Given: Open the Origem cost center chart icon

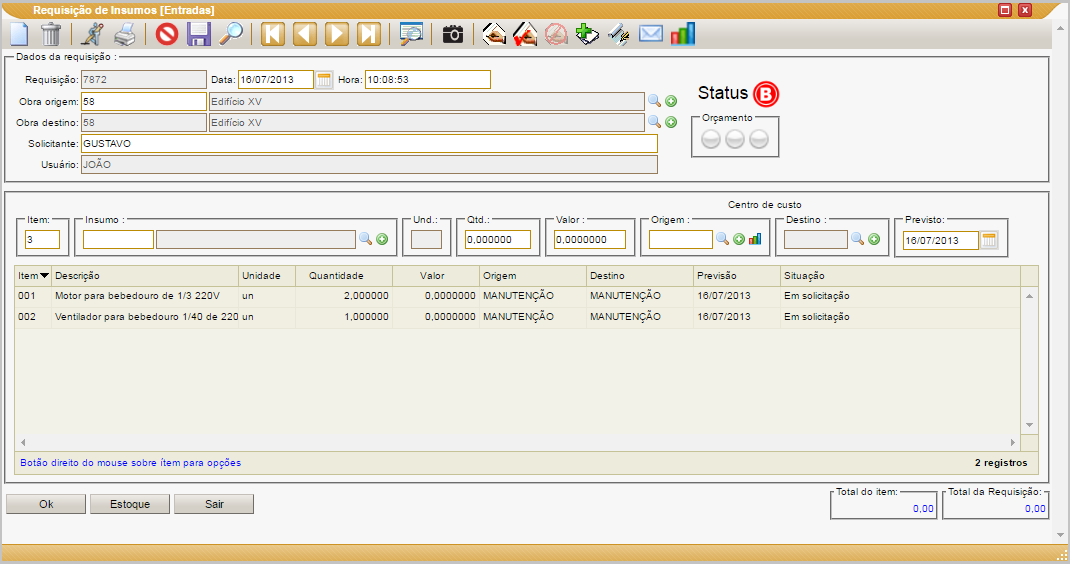Looking at the screenshot, I should click(x=755, y=239).
